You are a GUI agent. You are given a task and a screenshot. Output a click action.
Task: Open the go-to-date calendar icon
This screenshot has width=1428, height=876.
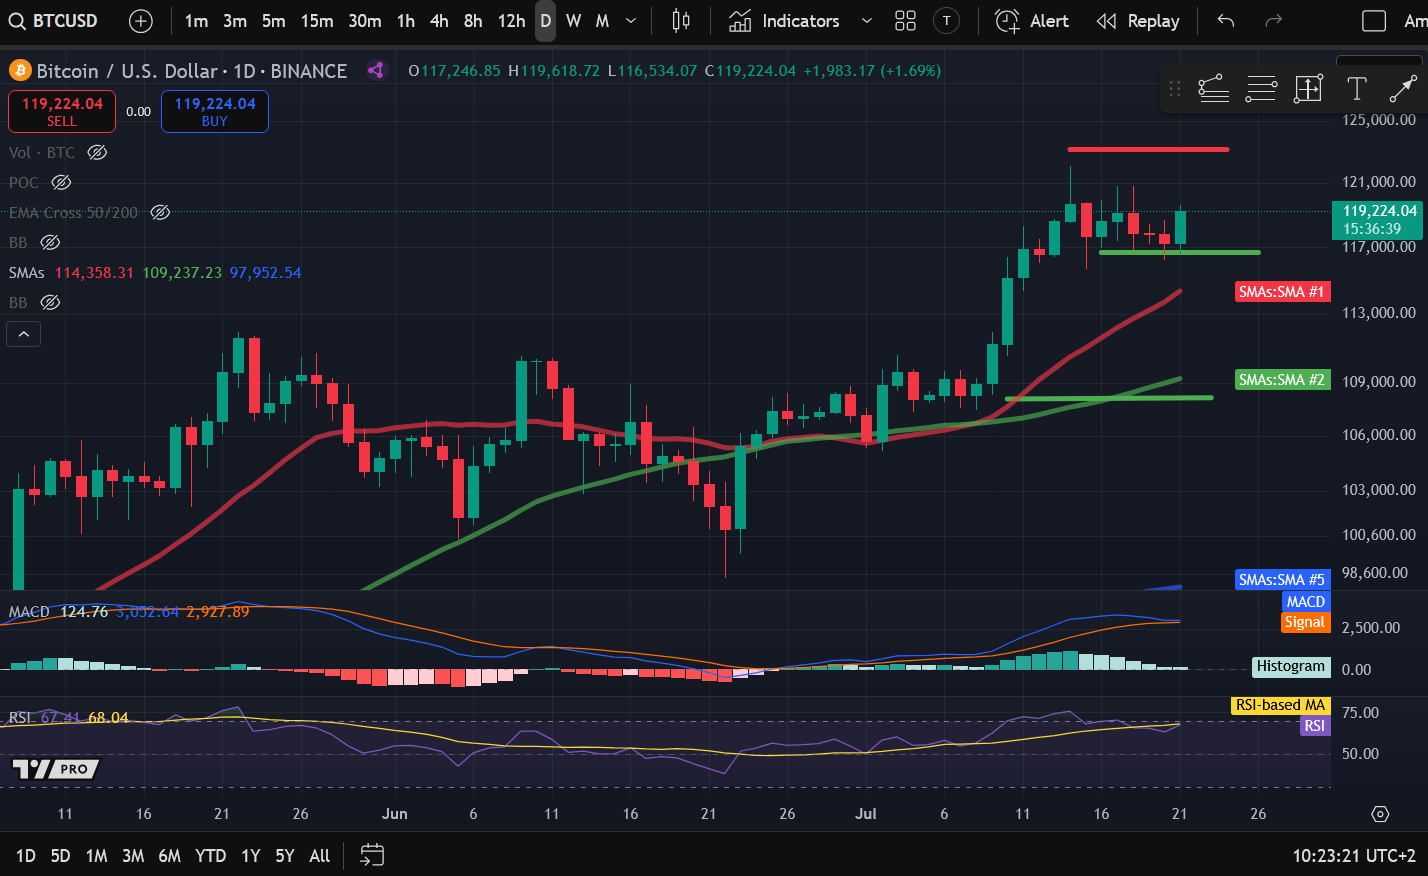point(372,855)
